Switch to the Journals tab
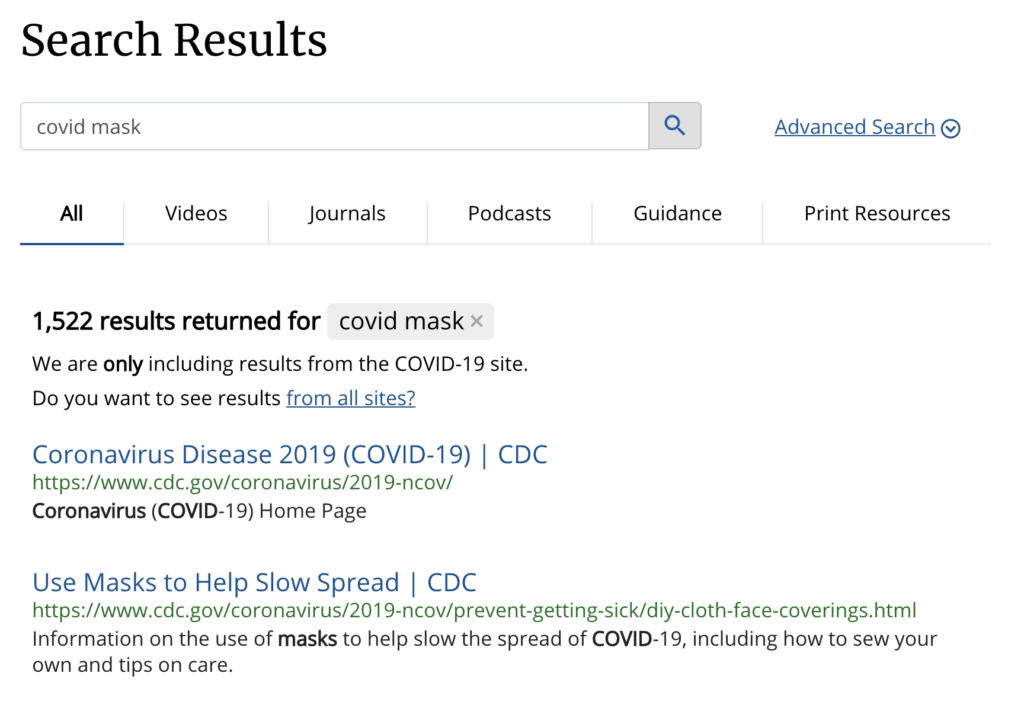The width and height of the screenshot is (1024, 718). point(347,214)
